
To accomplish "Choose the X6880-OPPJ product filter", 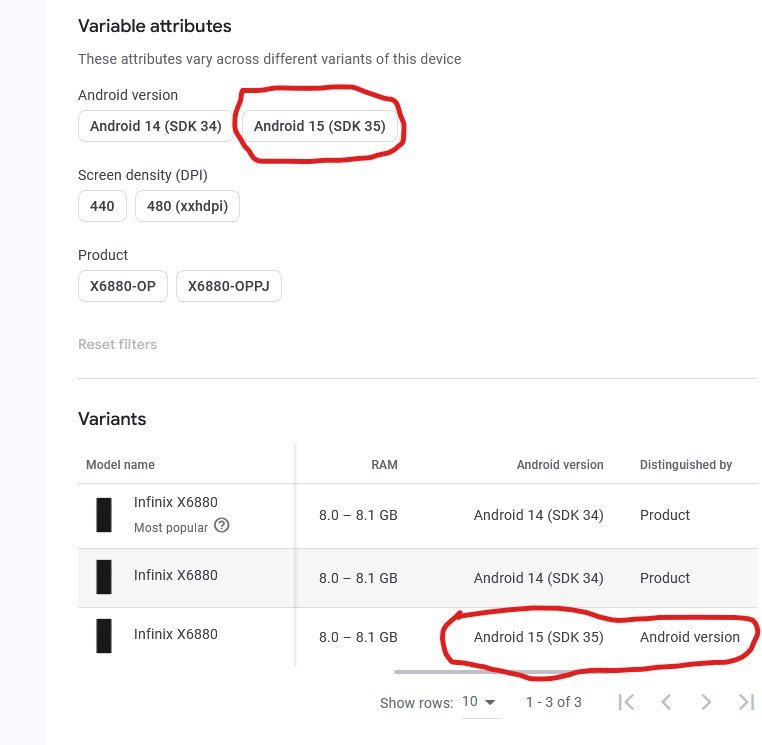I will click(x=229, y=286).
